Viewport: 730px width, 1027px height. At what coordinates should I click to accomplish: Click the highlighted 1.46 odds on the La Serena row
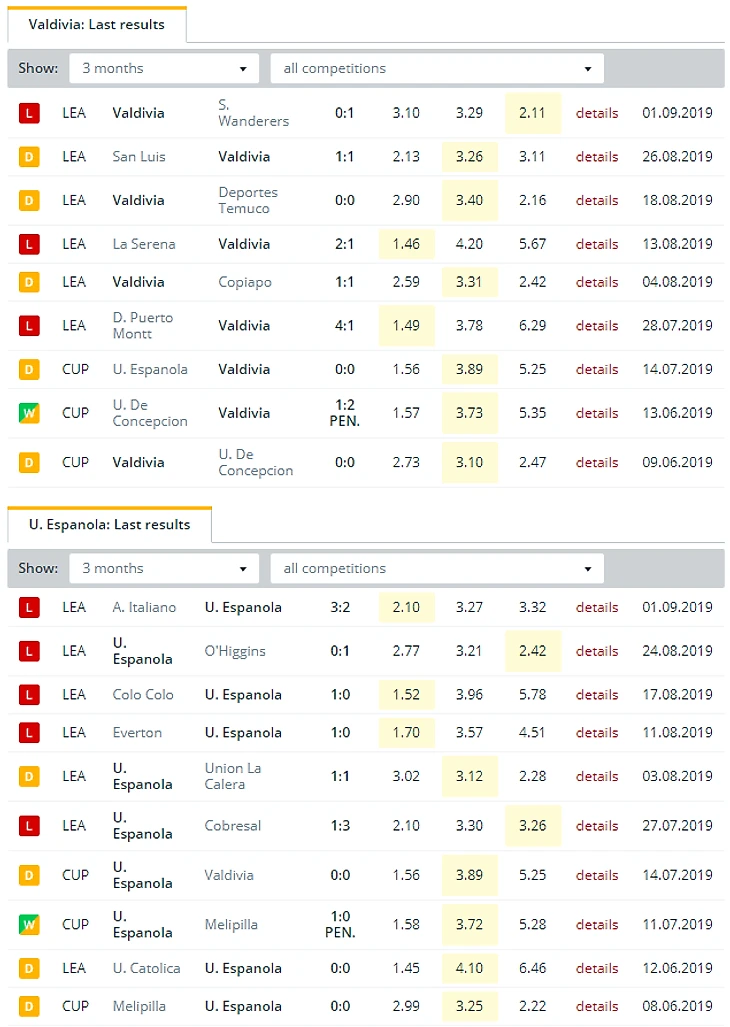[x=406, y=244]
